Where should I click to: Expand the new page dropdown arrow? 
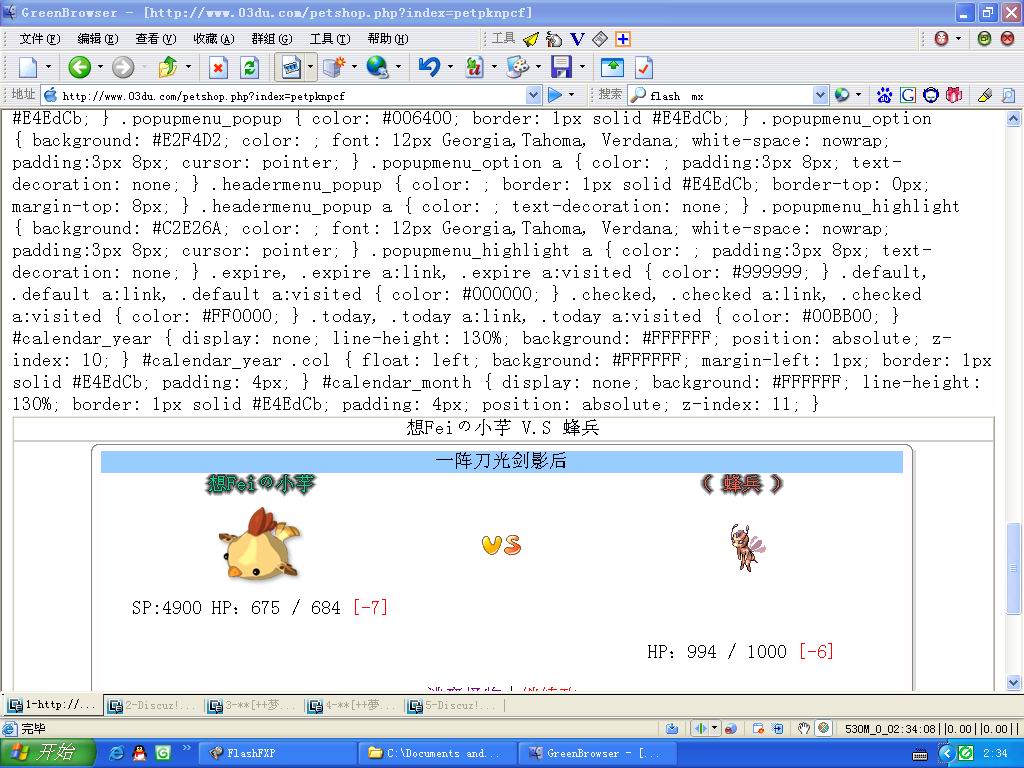coord(48,67)
